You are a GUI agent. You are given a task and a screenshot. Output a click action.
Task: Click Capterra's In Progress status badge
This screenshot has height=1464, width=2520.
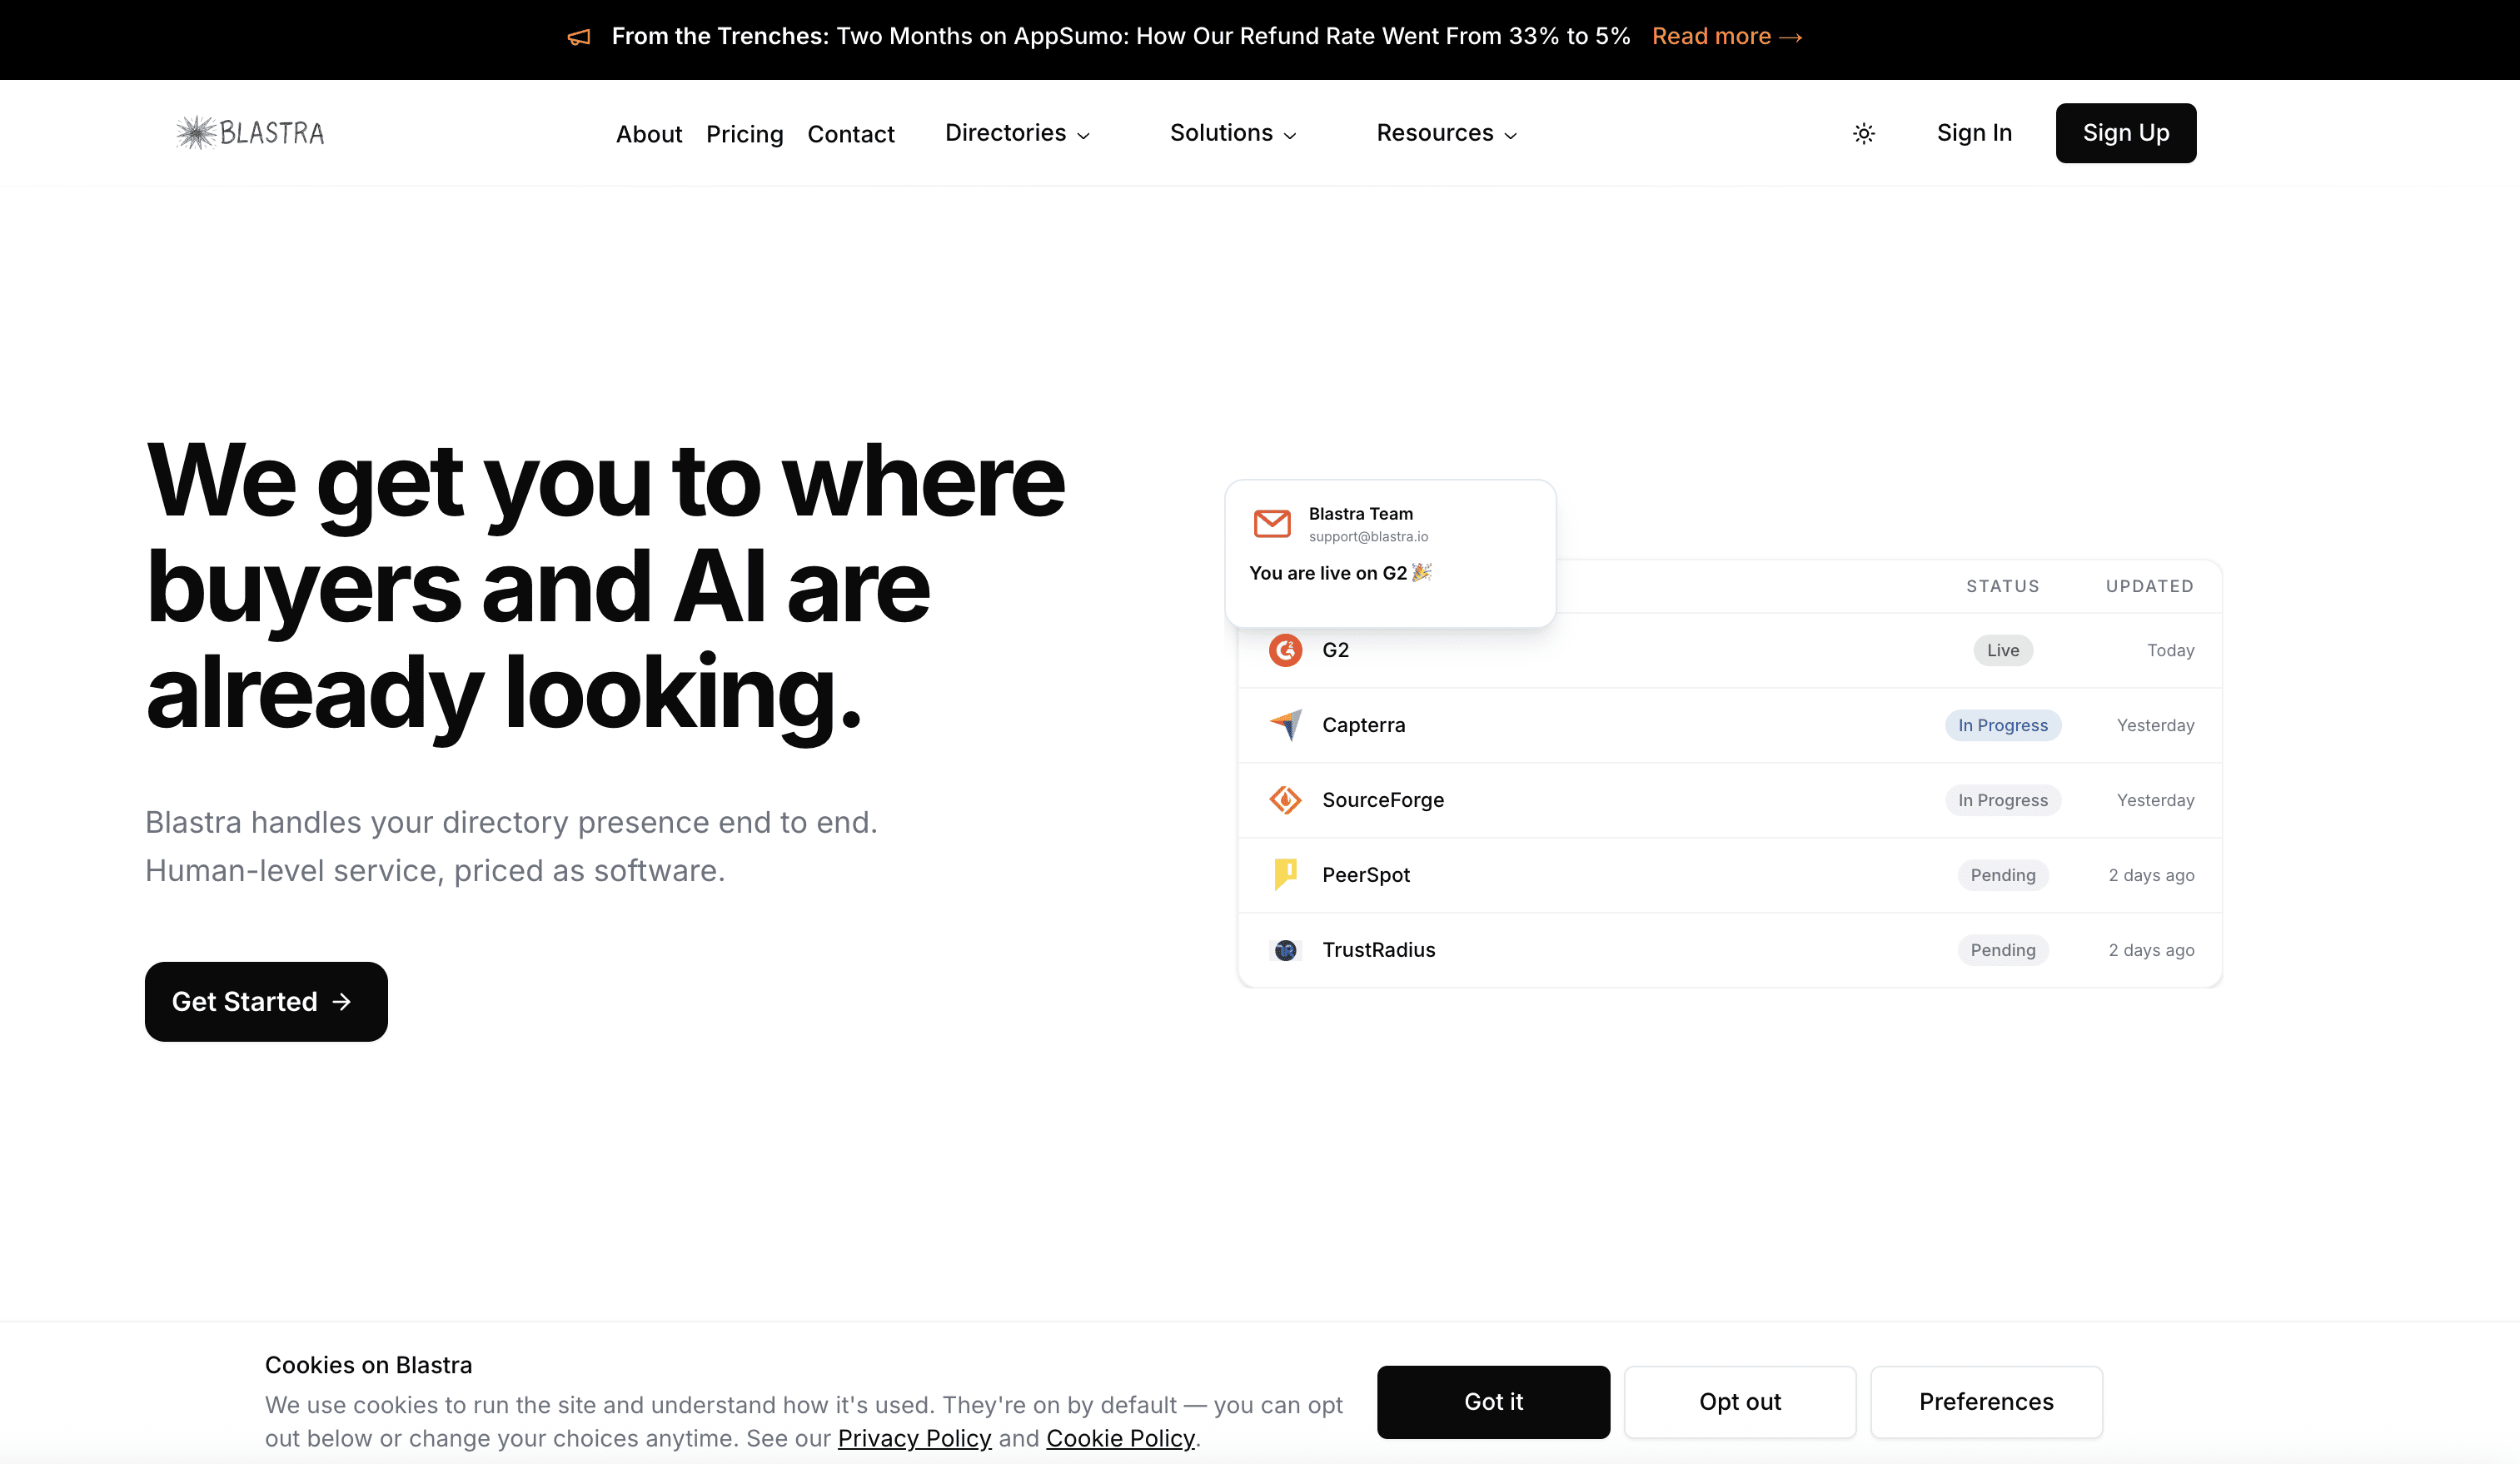coord(2003,725)
